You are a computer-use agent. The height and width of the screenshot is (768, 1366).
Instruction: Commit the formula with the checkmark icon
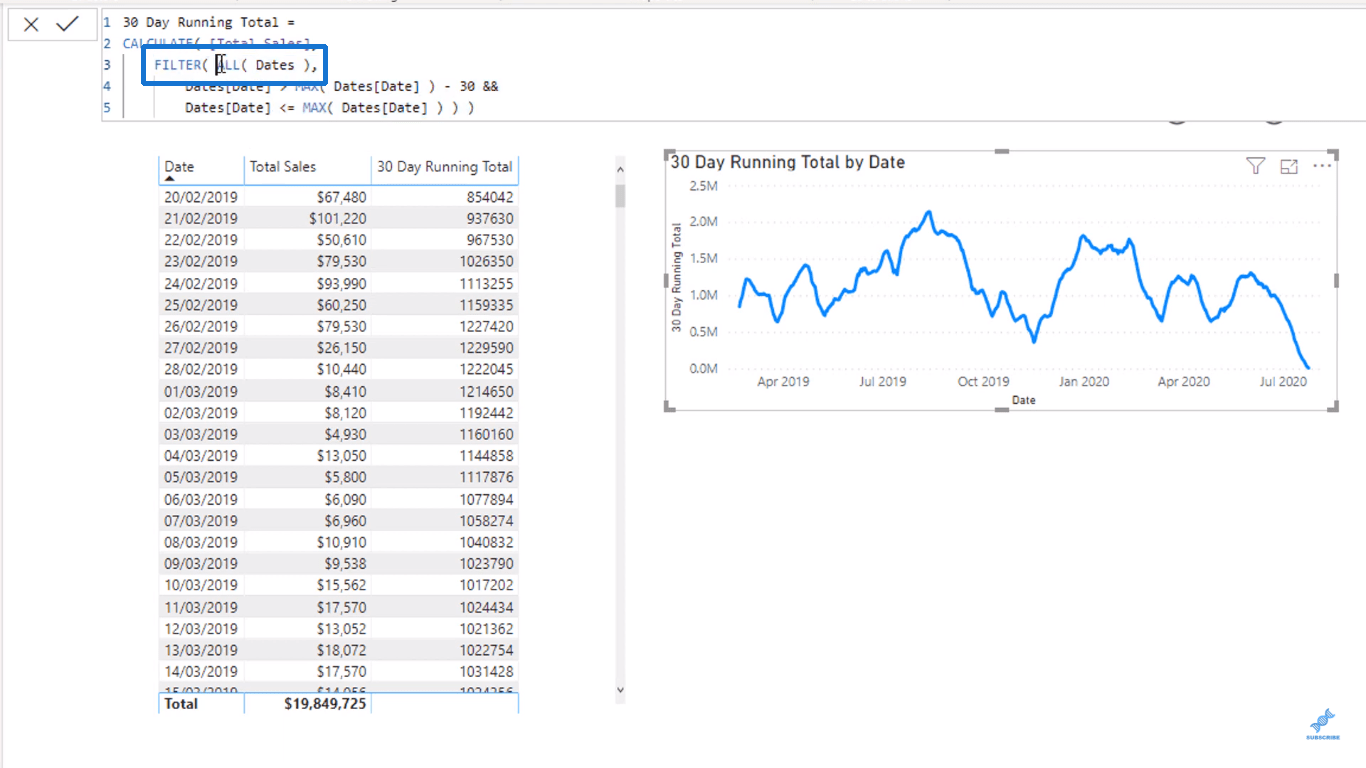point(67,24)
